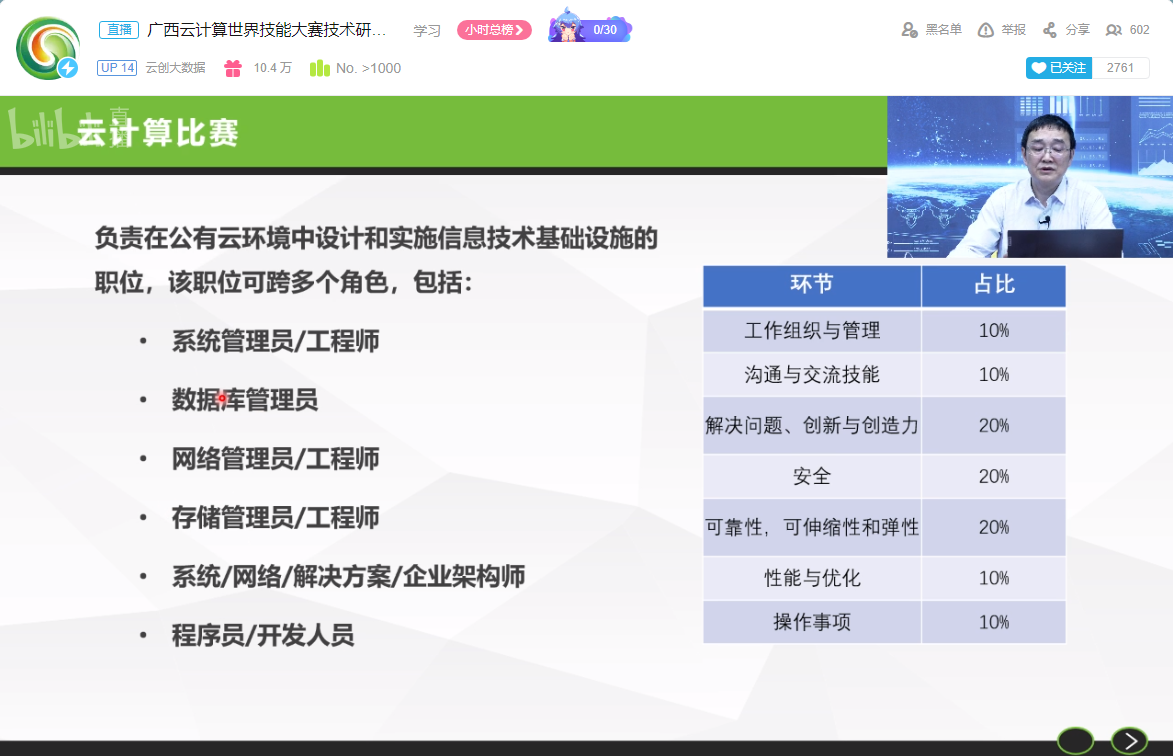The height and width of the screenshot is (756, 1173).
Task: Click the viewers icon showing 602
Action: point(1114,30)
